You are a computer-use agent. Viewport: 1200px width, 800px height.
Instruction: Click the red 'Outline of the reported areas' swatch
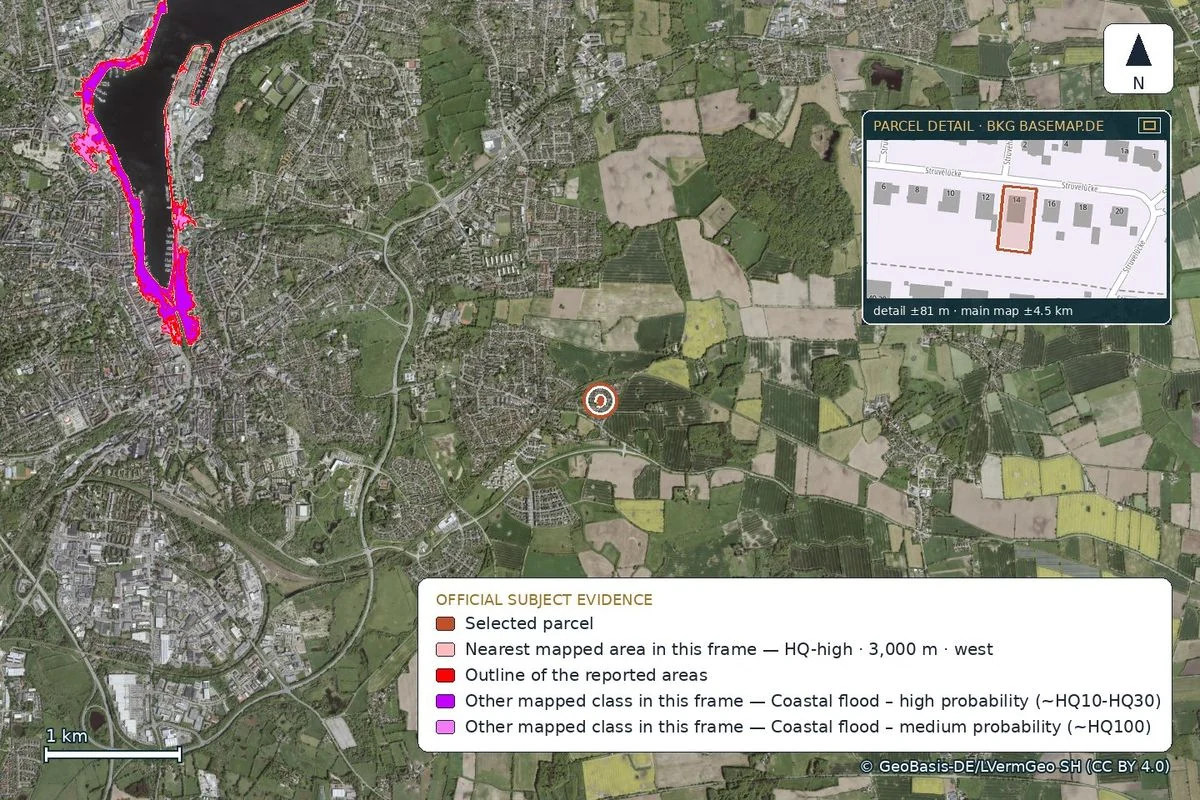445,675
